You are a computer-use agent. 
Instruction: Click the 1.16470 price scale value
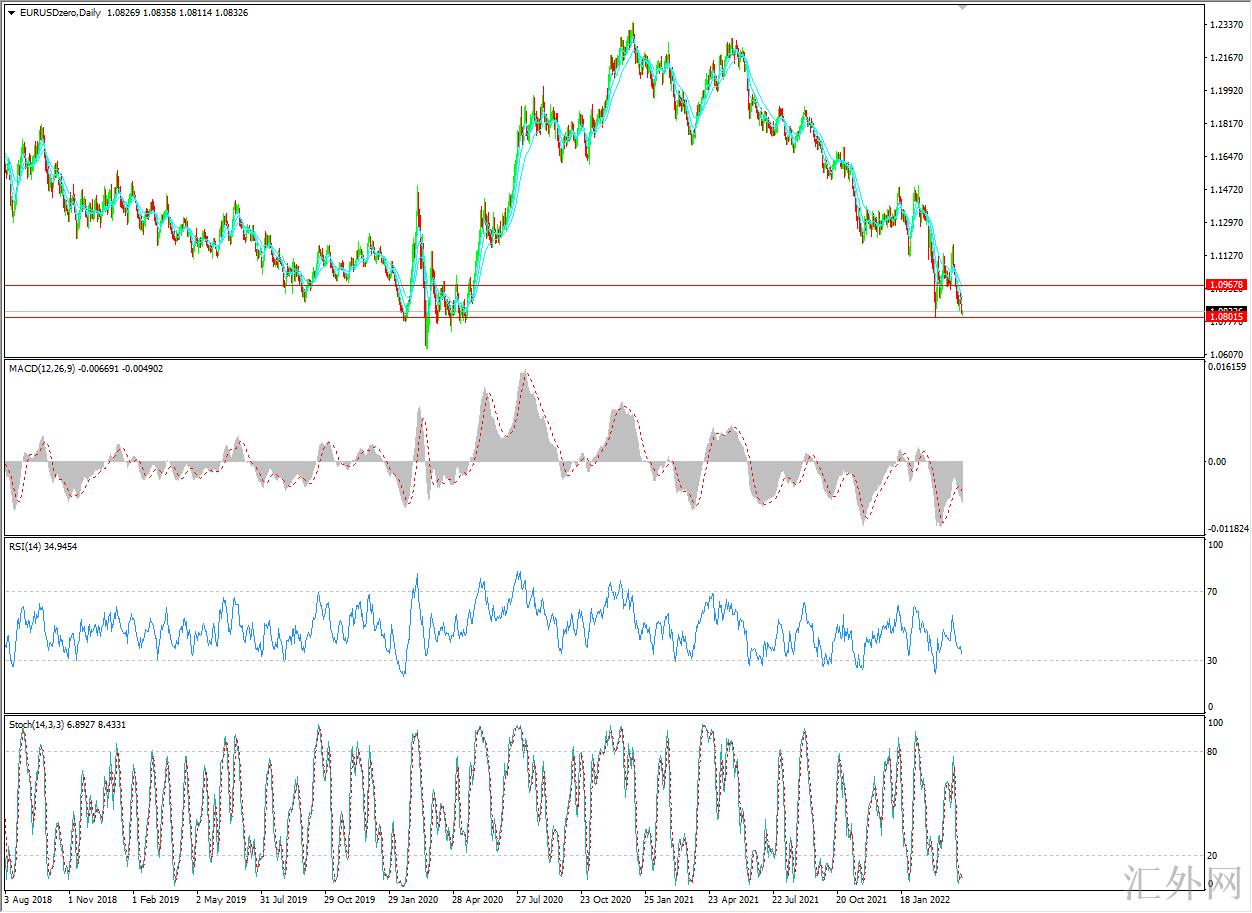tap(1225, 157)
